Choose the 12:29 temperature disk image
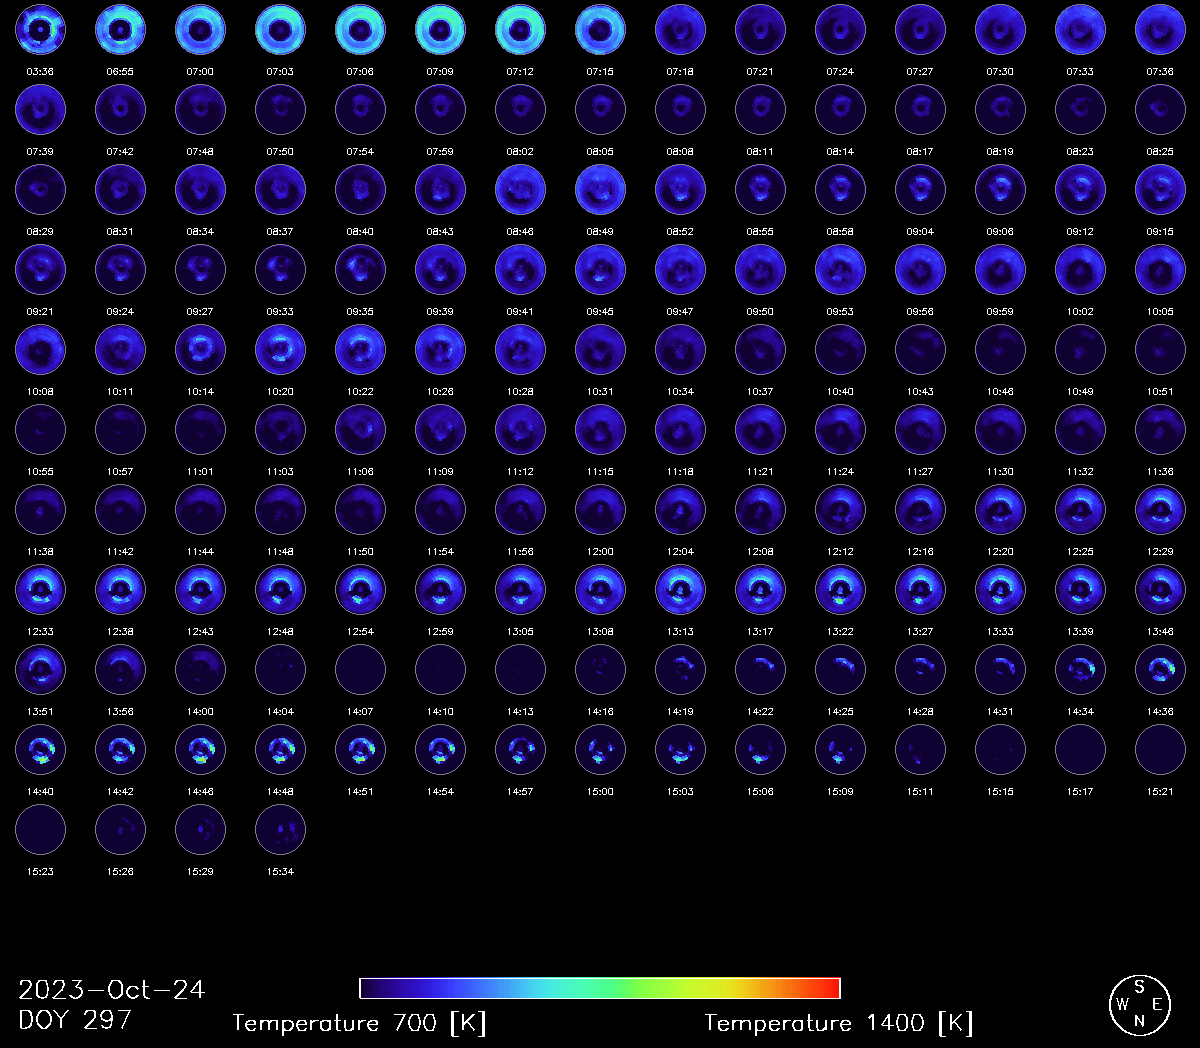1200x1048 pixels. pos(1160,510)
